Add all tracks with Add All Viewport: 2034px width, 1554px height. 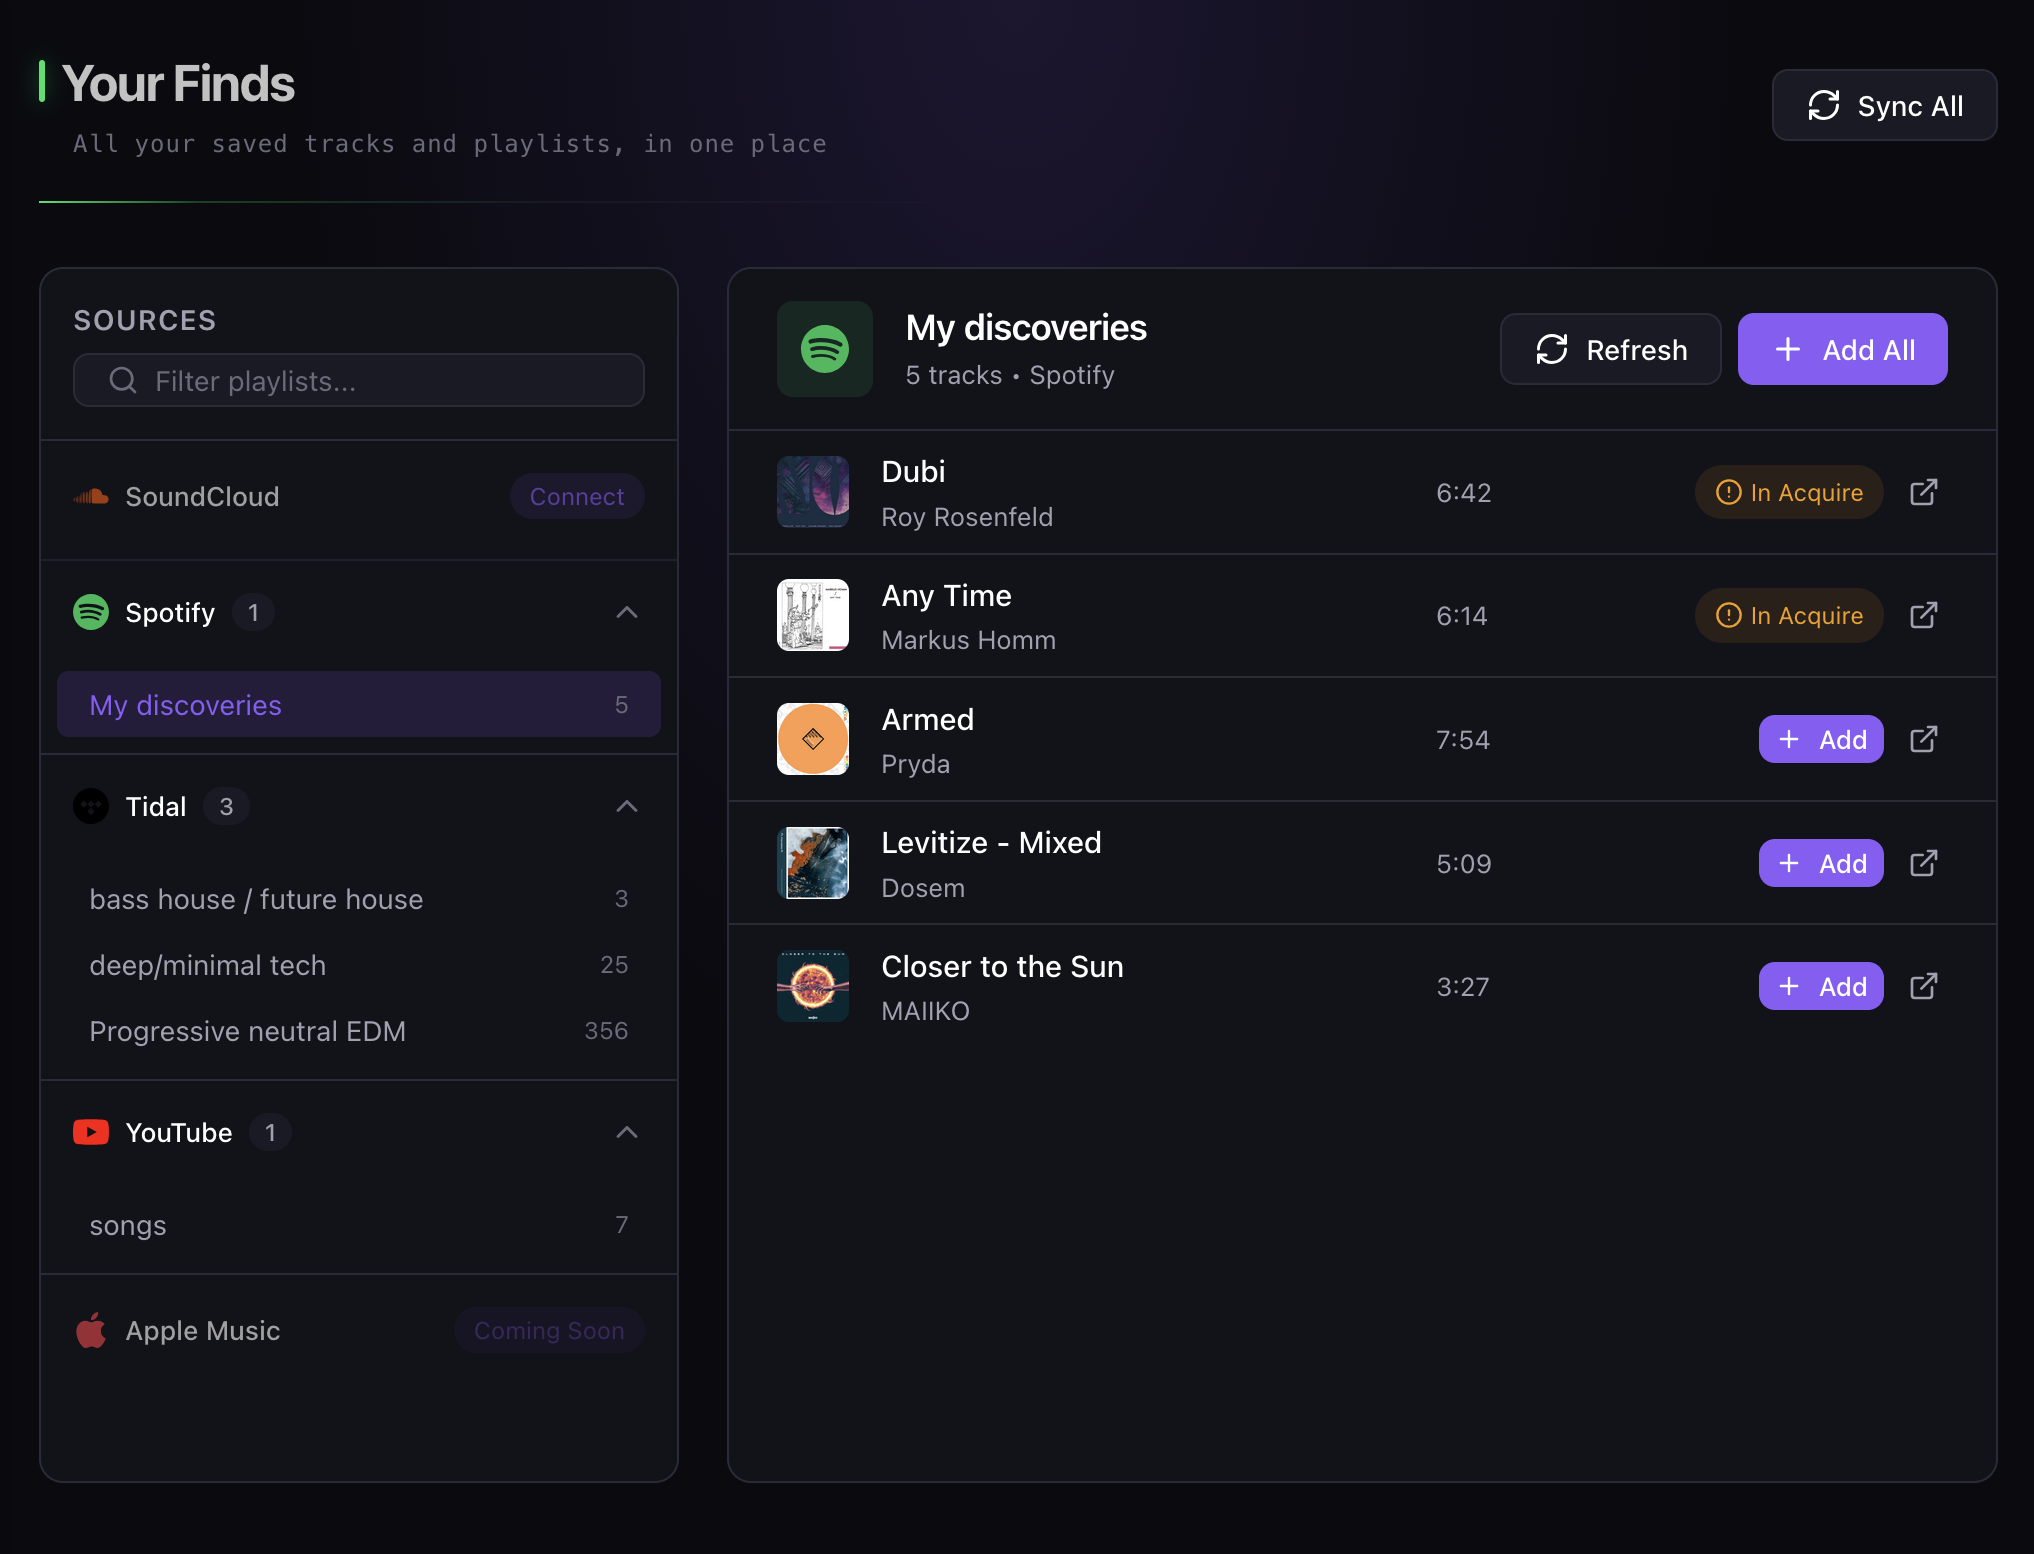click(1842, 349)
